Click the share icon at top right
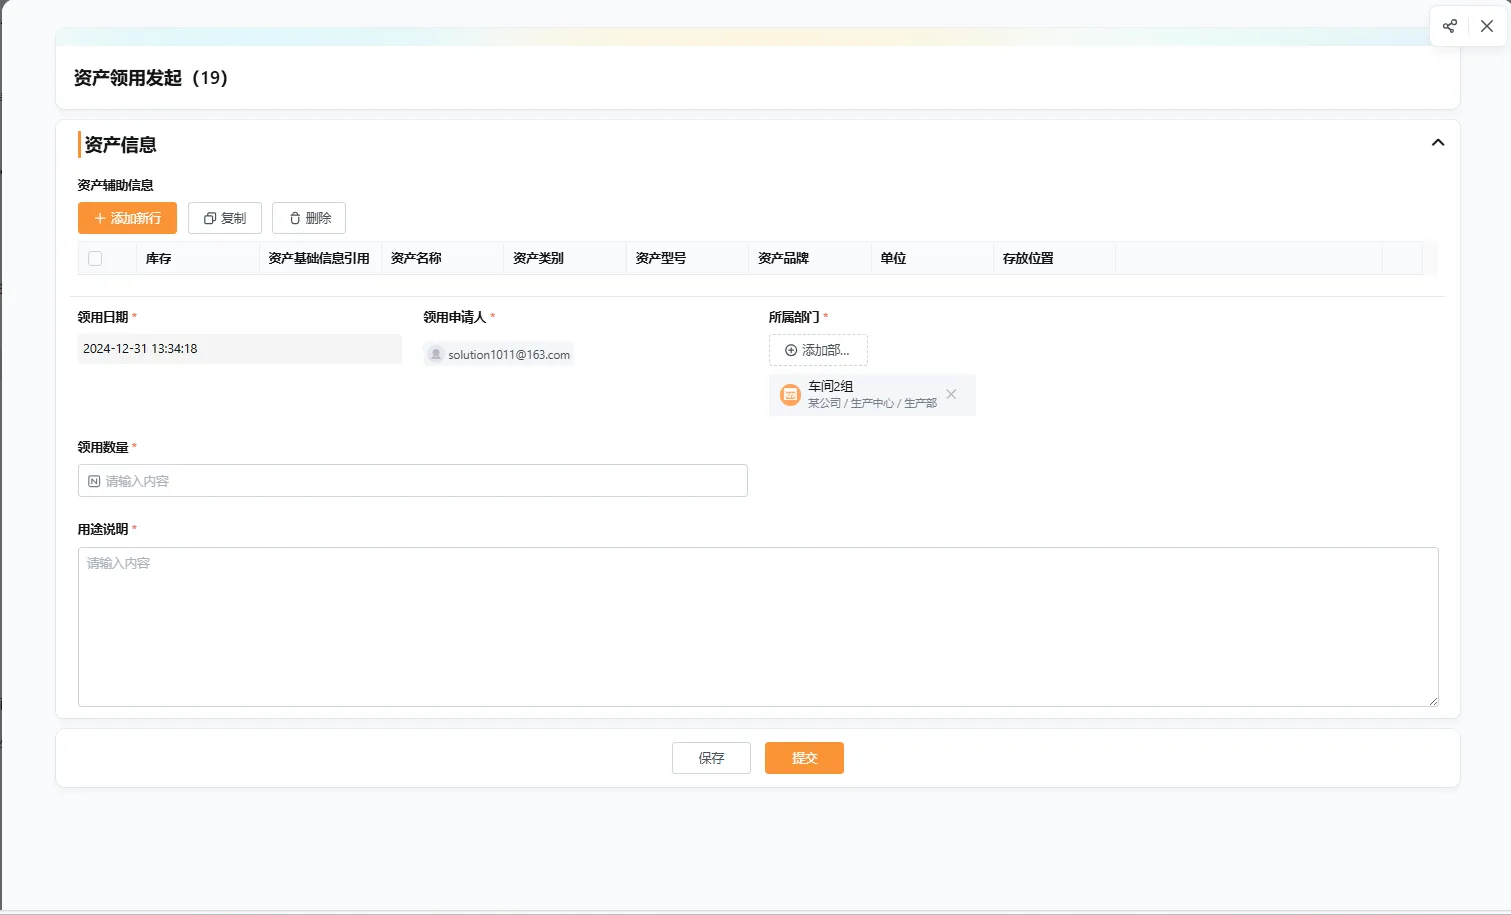 (x=1449, y=26)
